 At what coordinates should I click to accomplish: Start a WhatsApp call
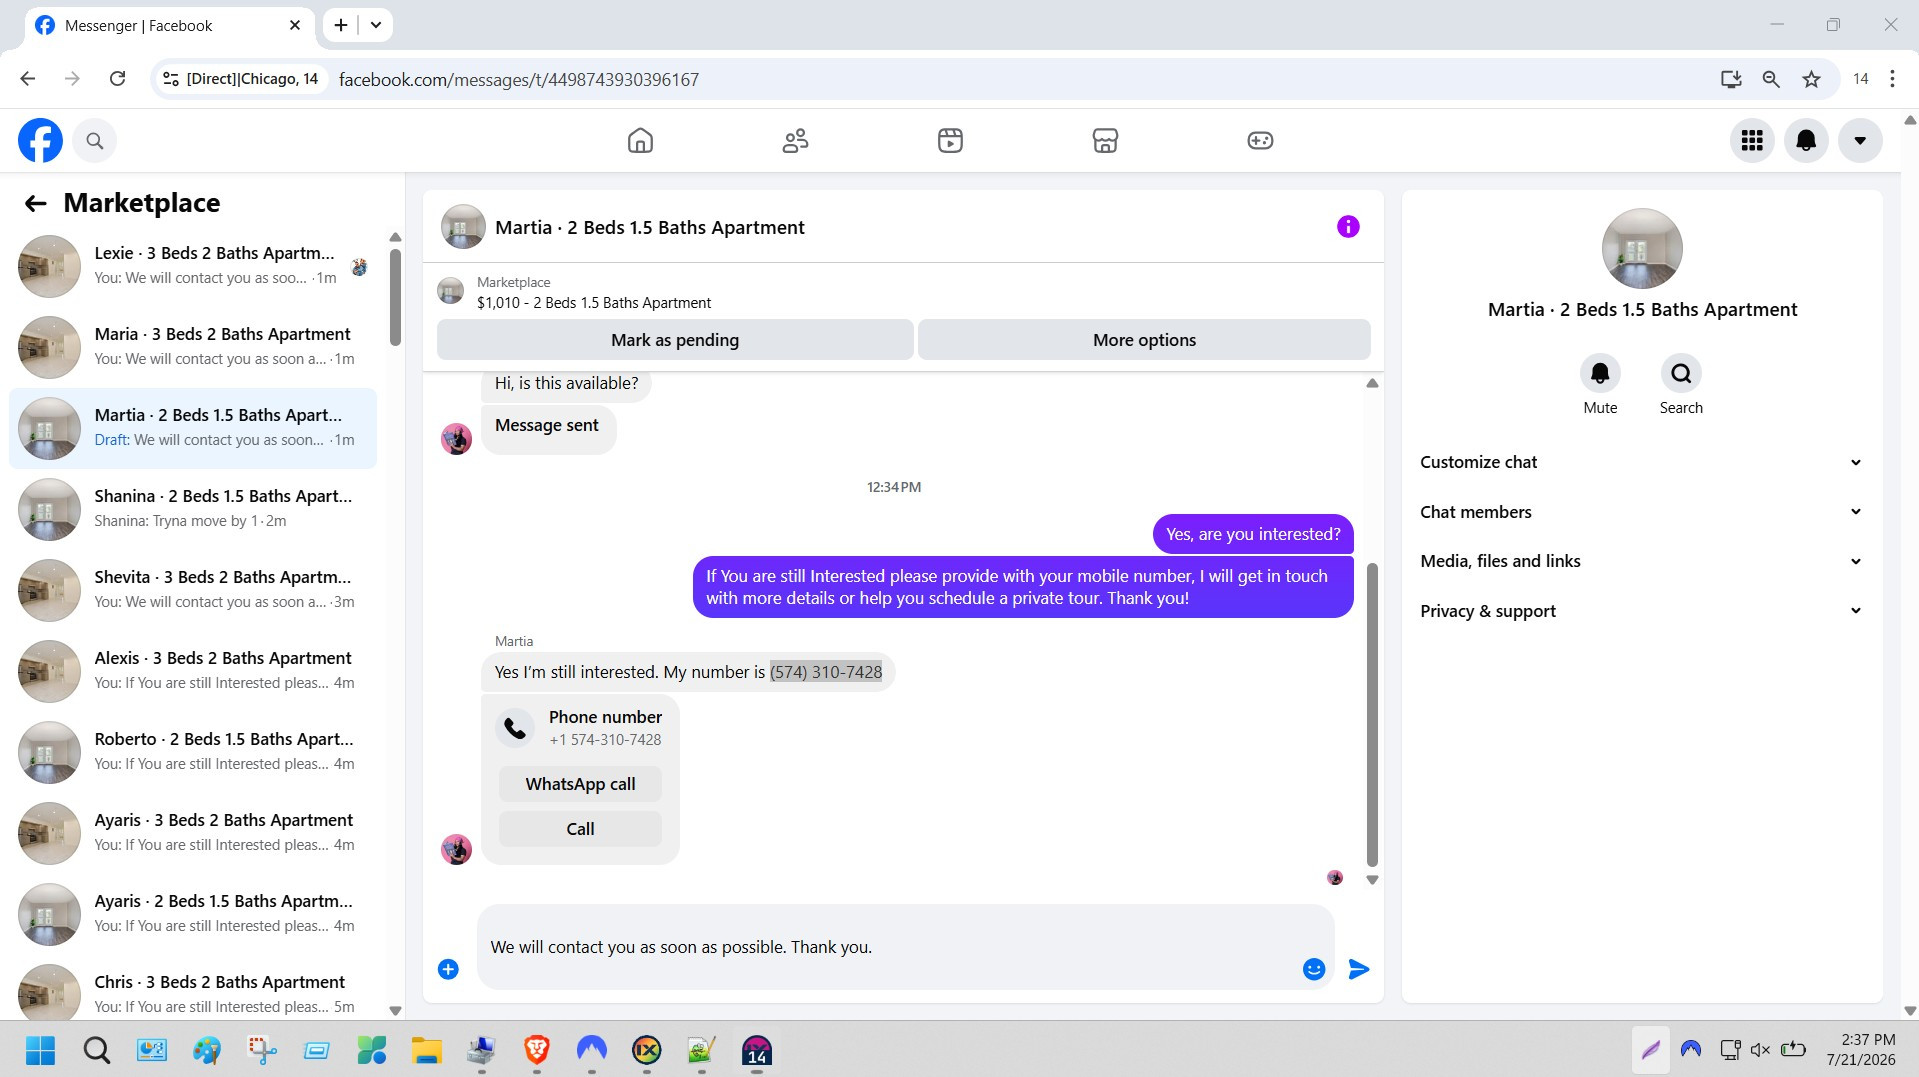pyautogui.click(x=580, y=784)
